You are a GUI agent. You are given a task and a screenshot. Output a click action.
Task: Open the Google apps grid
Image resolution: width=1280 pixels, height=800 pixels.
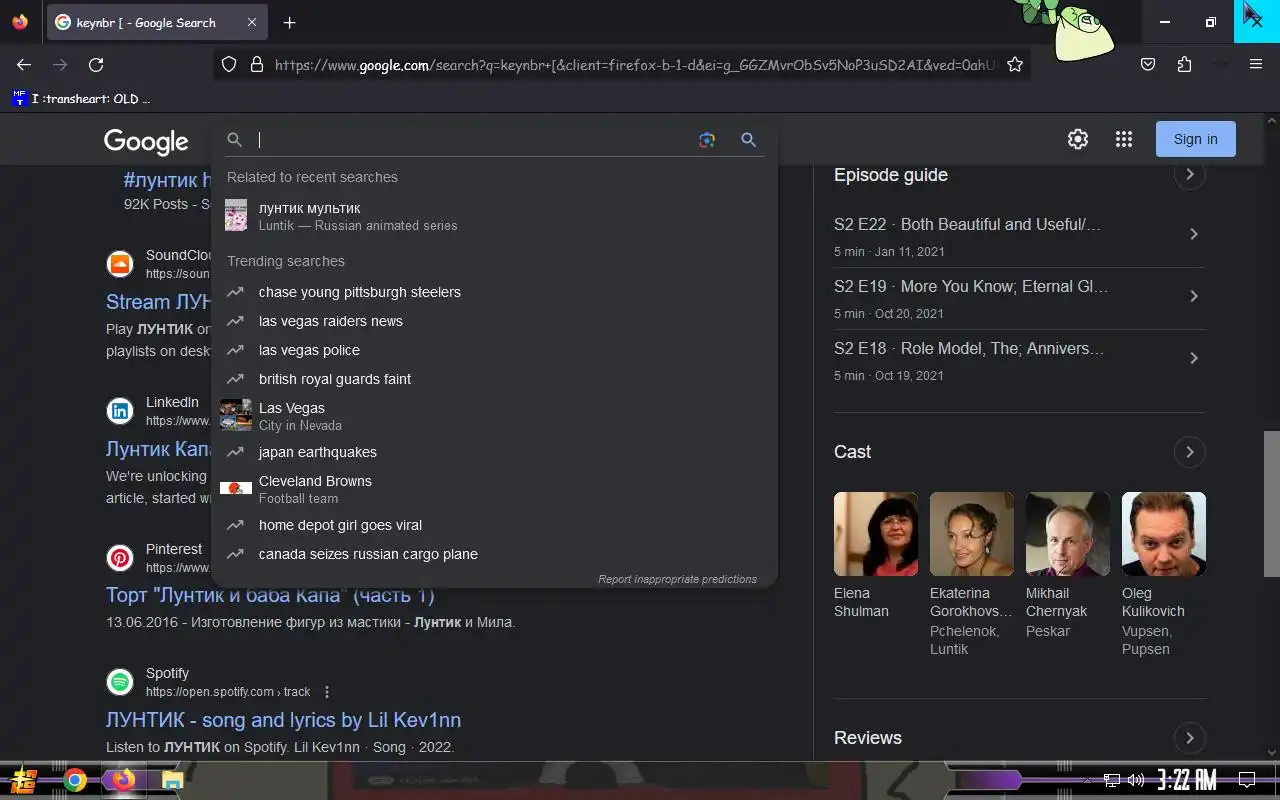click(1123, 139)
